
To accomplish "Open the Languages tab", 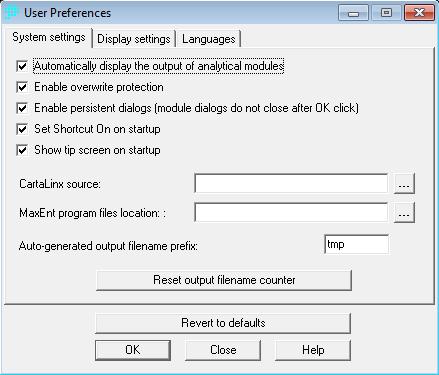I will (209, 39).
